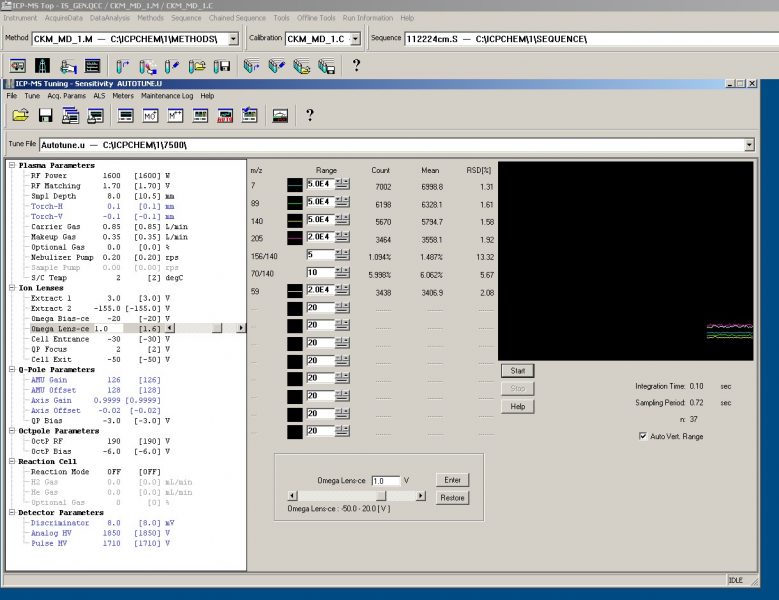Open the Method dropdown CKM_MD_1.M

[233, 39]
